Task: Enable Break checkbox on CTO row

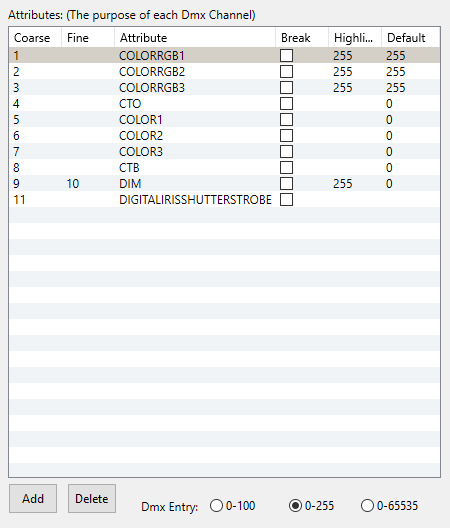Action: pos(286,104)
